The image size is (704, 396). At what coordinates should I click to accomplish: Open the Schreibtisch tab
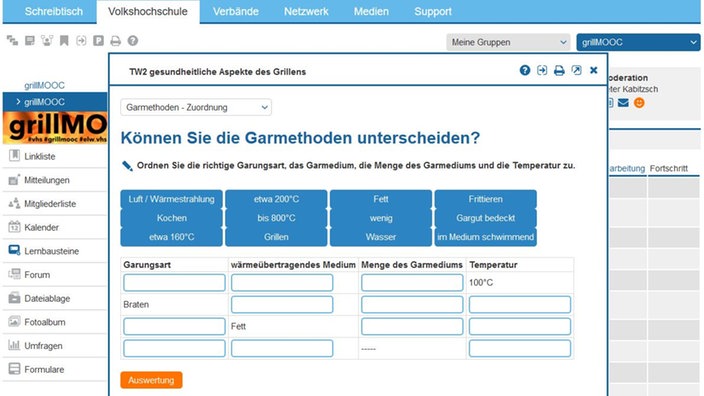[53, 11]
